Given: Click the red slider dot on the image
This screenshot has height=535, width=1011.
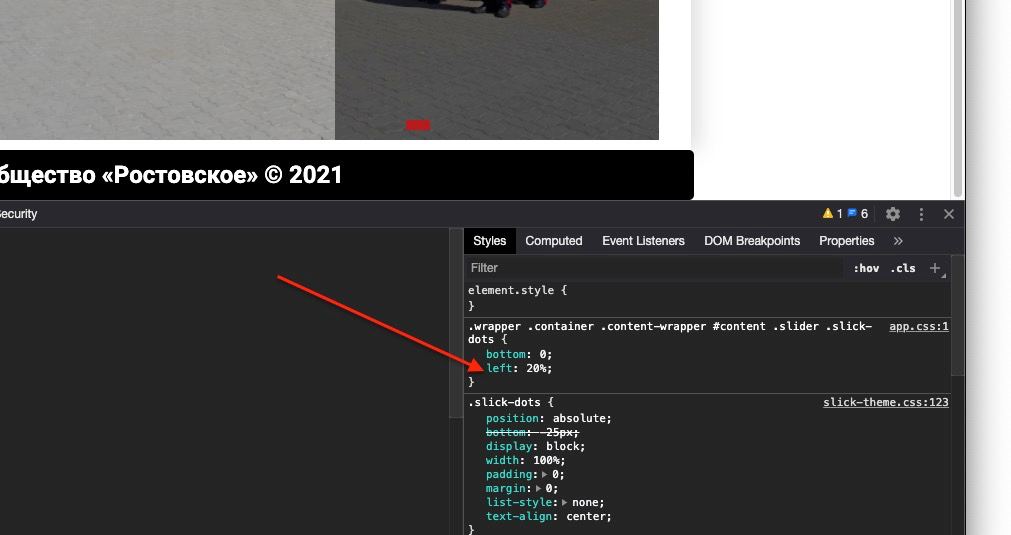Looking at the screenshot, I should 418,125.
